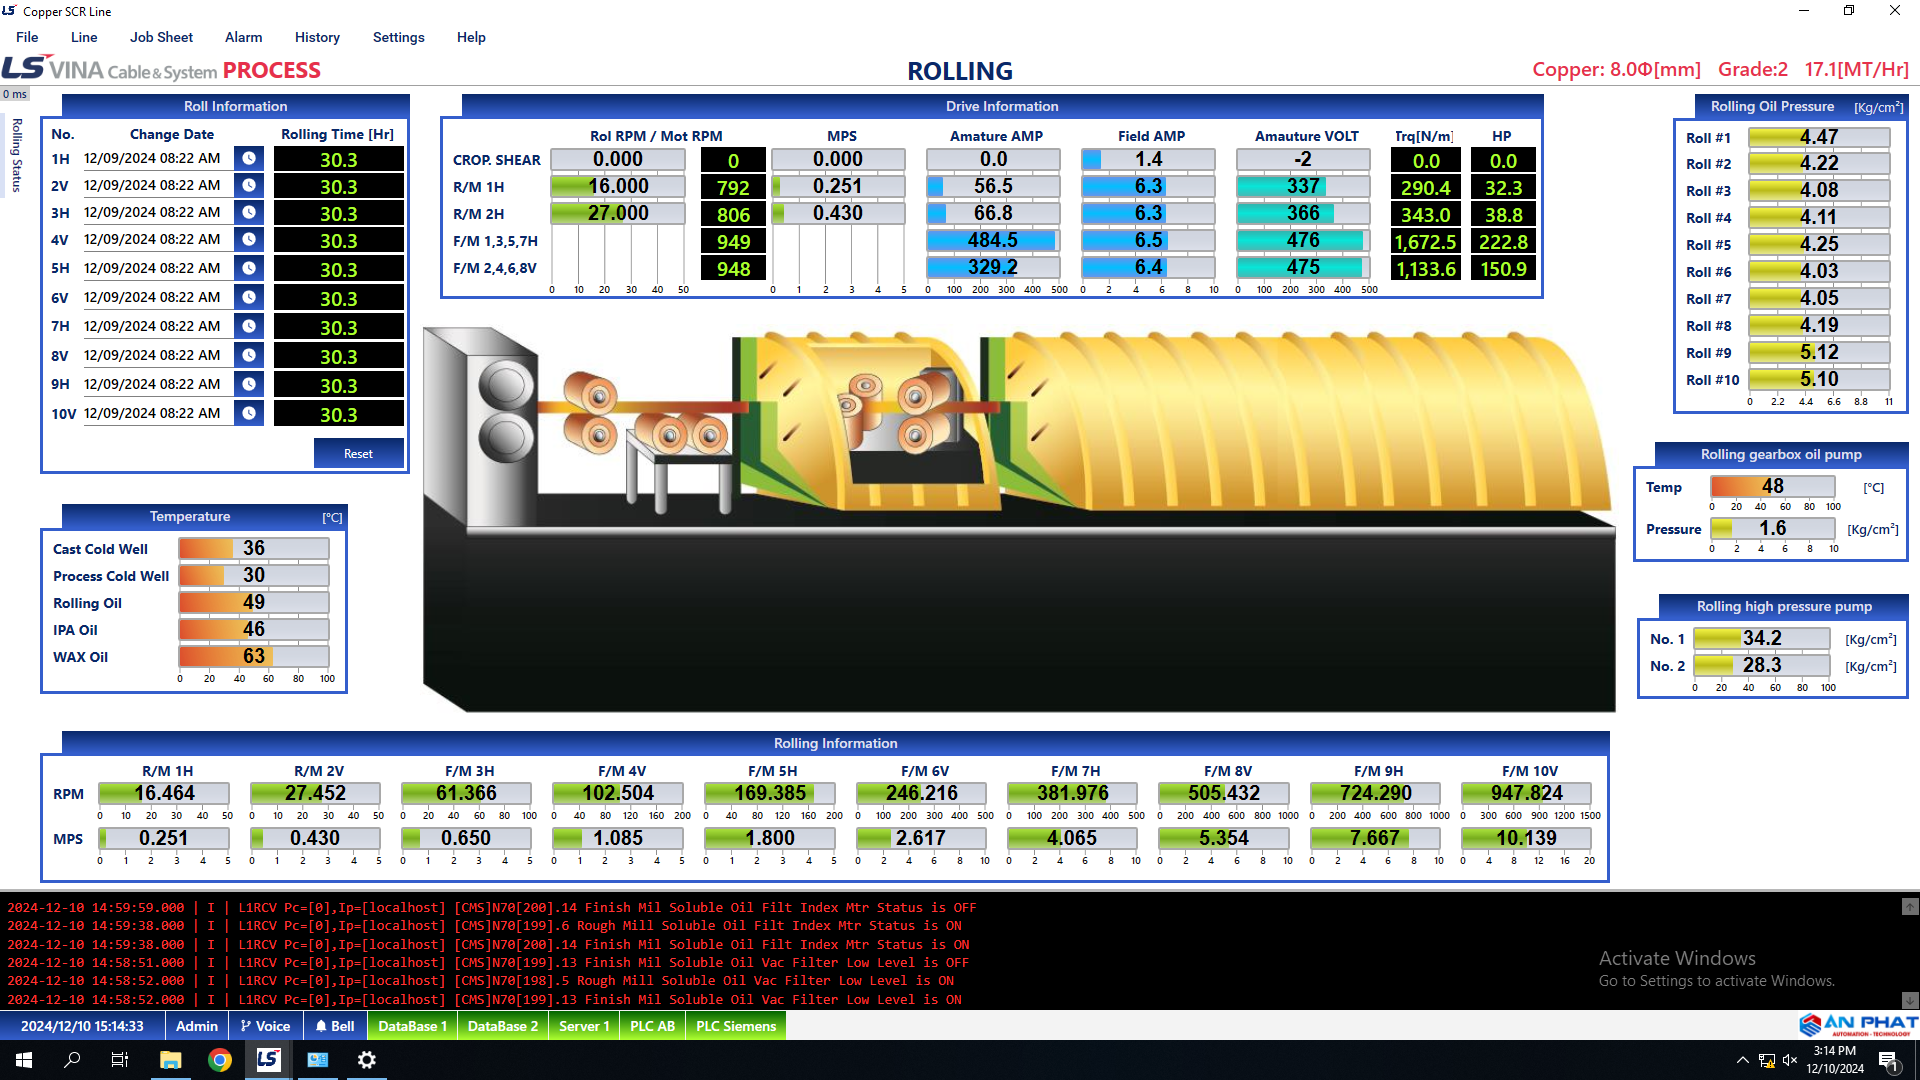Screen dimensions: 1920x1080
Task: Click the clock icon for roll 10V
Action: click(249, 413)
